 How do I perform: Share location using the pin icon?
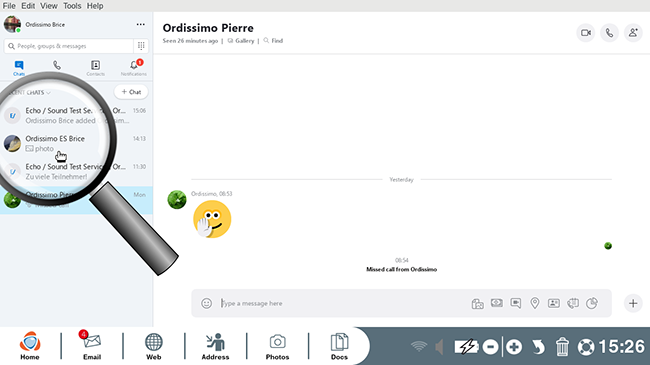(x=535, y=303)
